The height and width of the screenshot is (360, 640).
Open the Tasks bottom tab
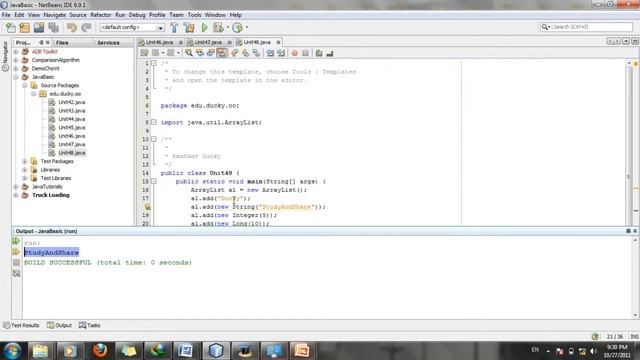pos(89,325)
